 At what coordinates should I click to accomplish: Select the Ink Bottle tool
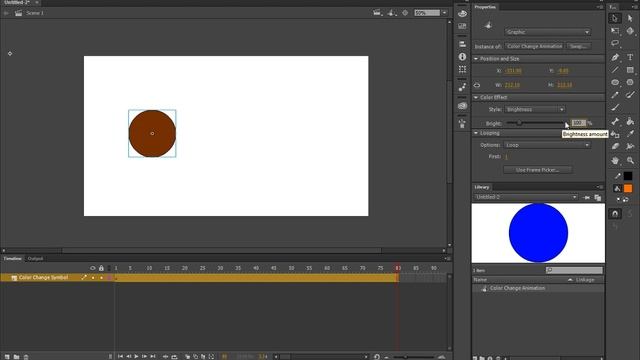coord(615,134)
